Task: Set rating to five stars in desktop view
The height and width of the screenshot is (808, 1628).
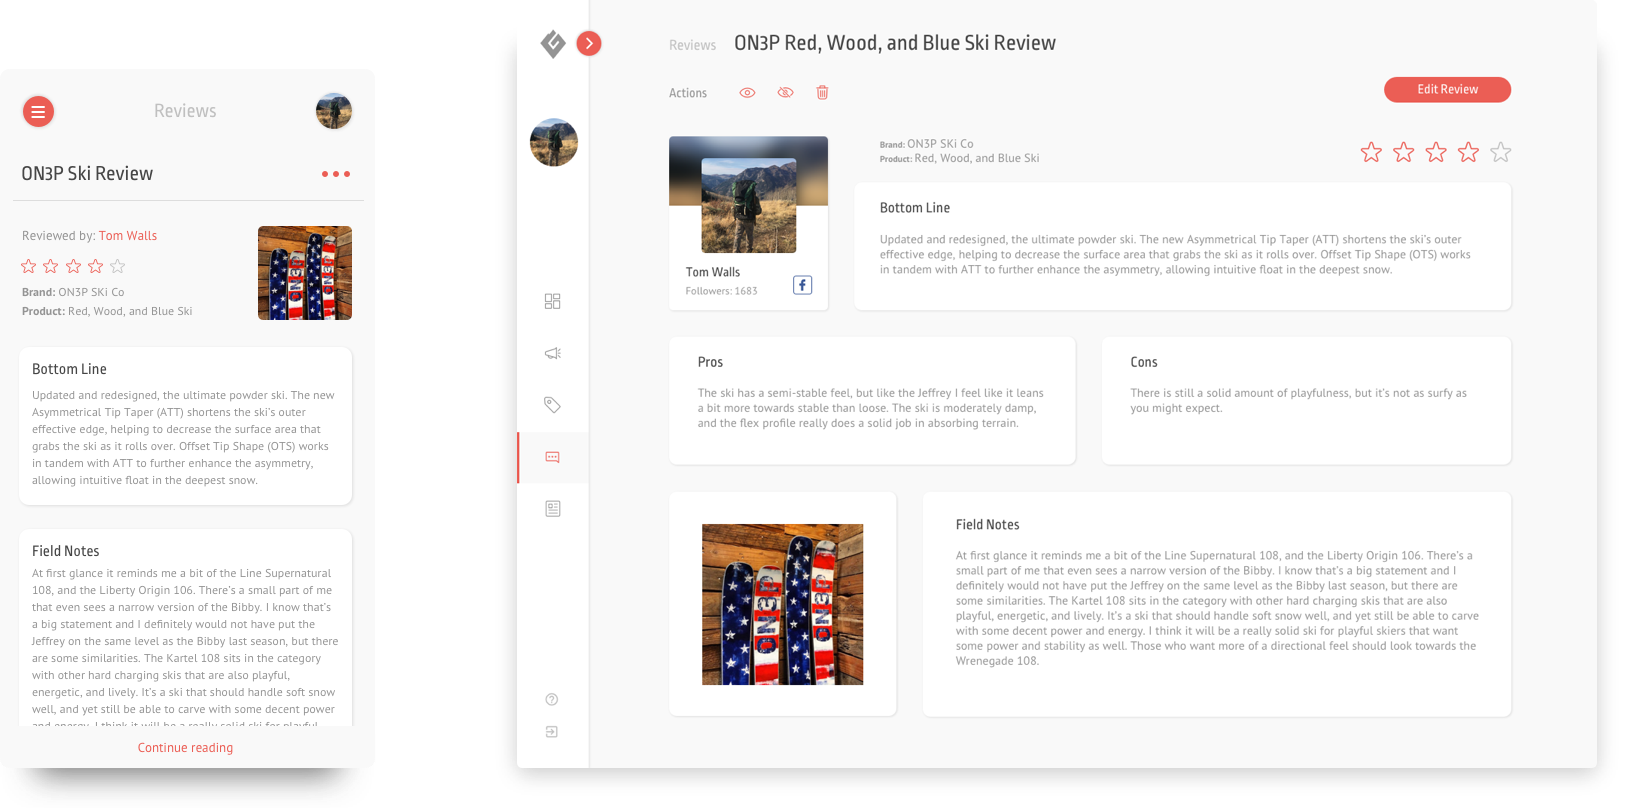Action: 1500,152
